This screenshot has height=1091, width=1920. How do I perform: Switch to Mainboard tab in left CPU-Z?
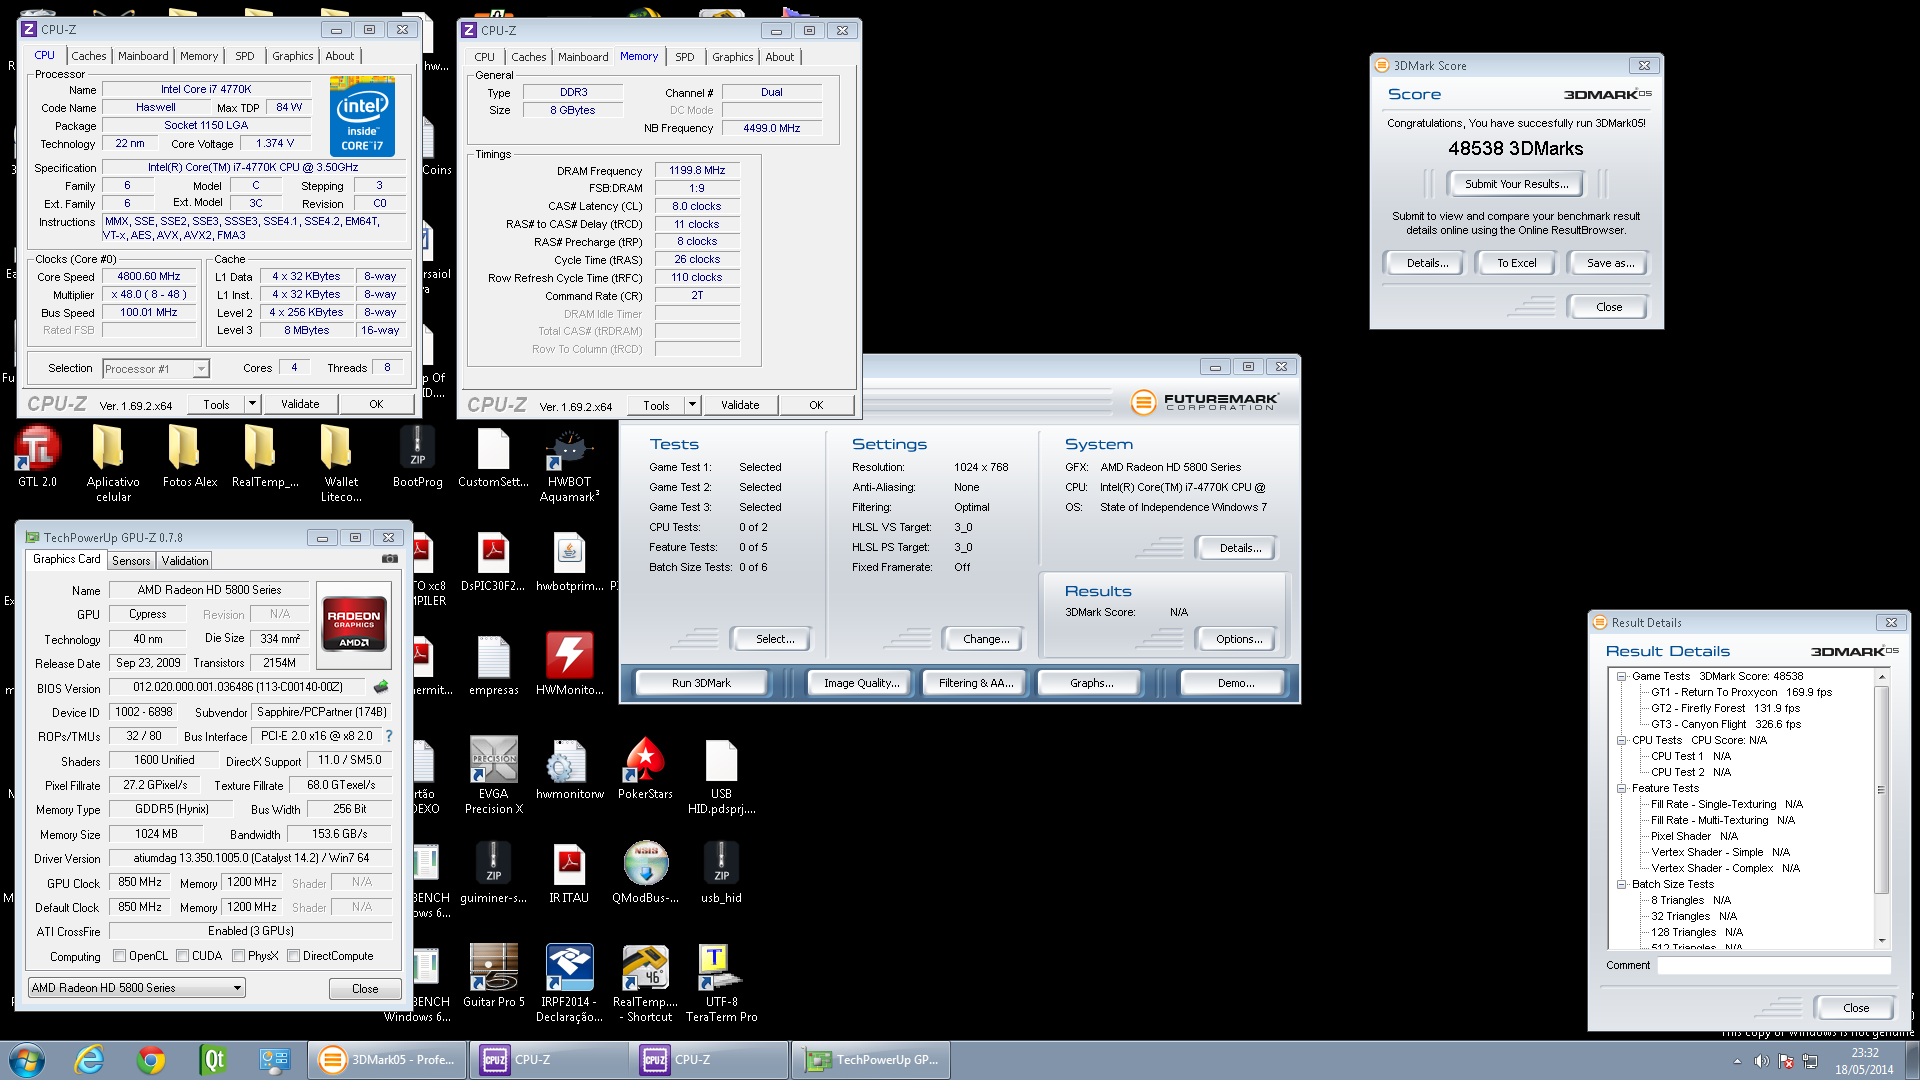click(x=143, y=57)
